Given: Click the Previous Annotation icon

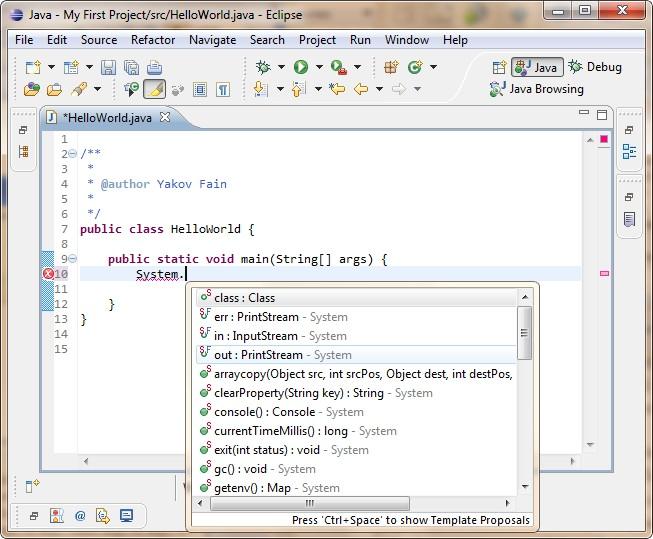Looking at the screenshot, I should [299, 89].
